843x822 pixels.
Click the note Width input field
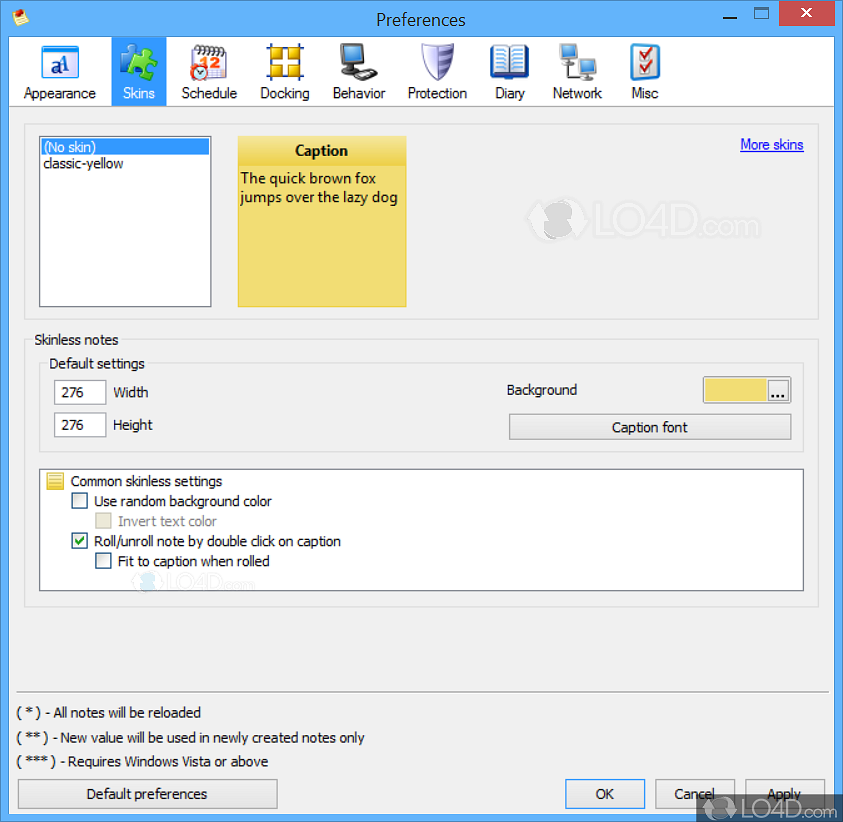pos(79,392)
